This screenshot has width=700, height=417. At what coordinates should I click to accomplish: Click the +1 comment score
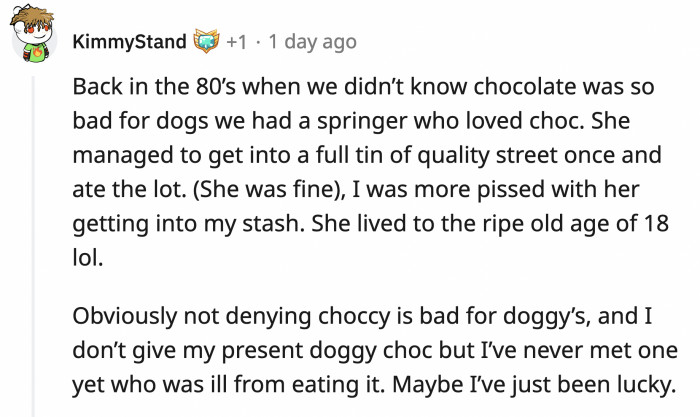[237, 42]
